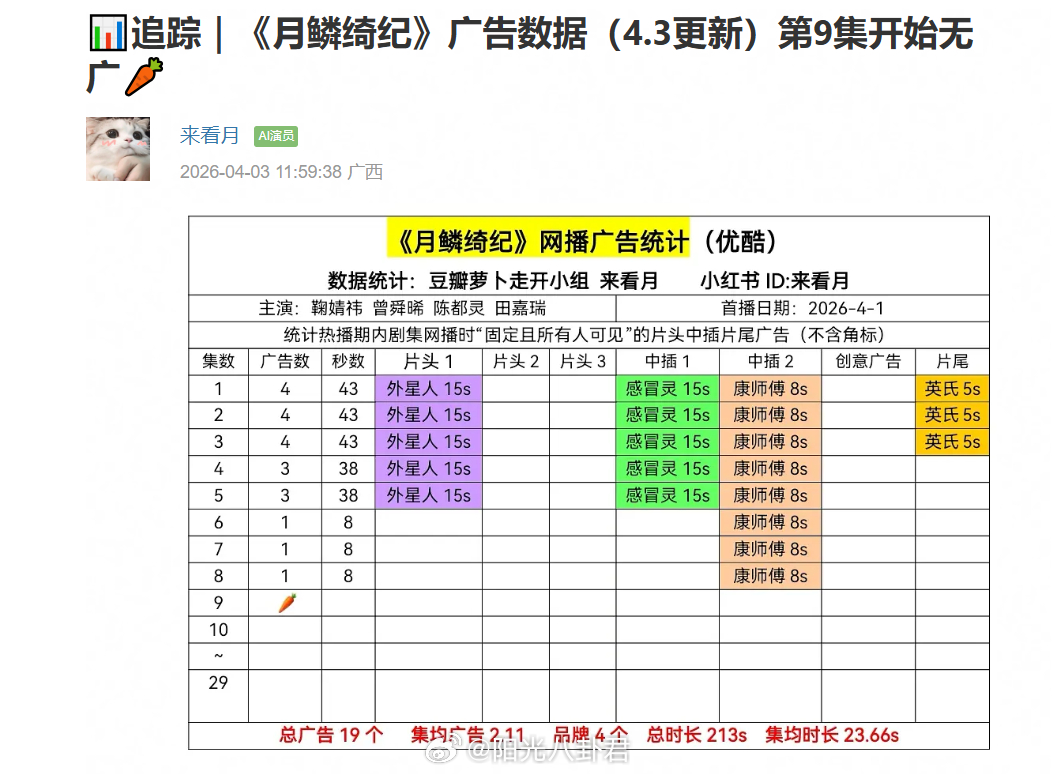The image size is (1058, 774).
Task: Click the 外星人 15s purple ad cell
Action: tap(428, 388)
